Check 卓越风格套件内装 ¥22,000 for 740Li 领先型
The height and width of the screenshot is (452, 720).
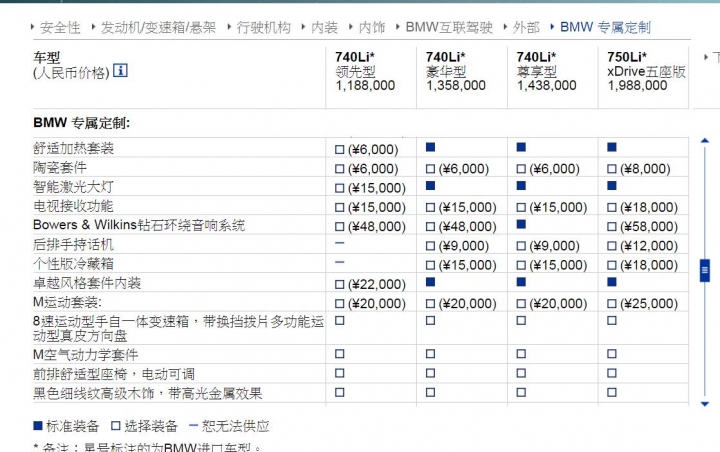click(340, 284)
